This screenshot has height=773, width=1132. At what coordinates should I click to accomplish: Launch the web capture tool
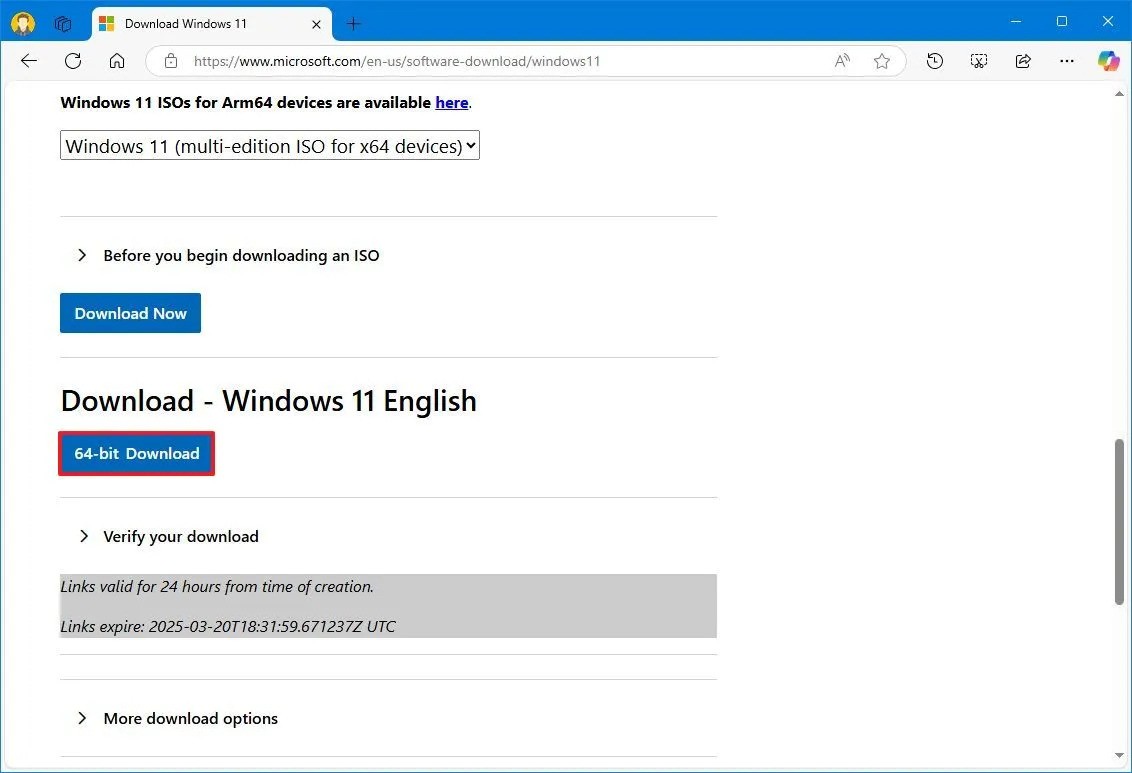978,61
